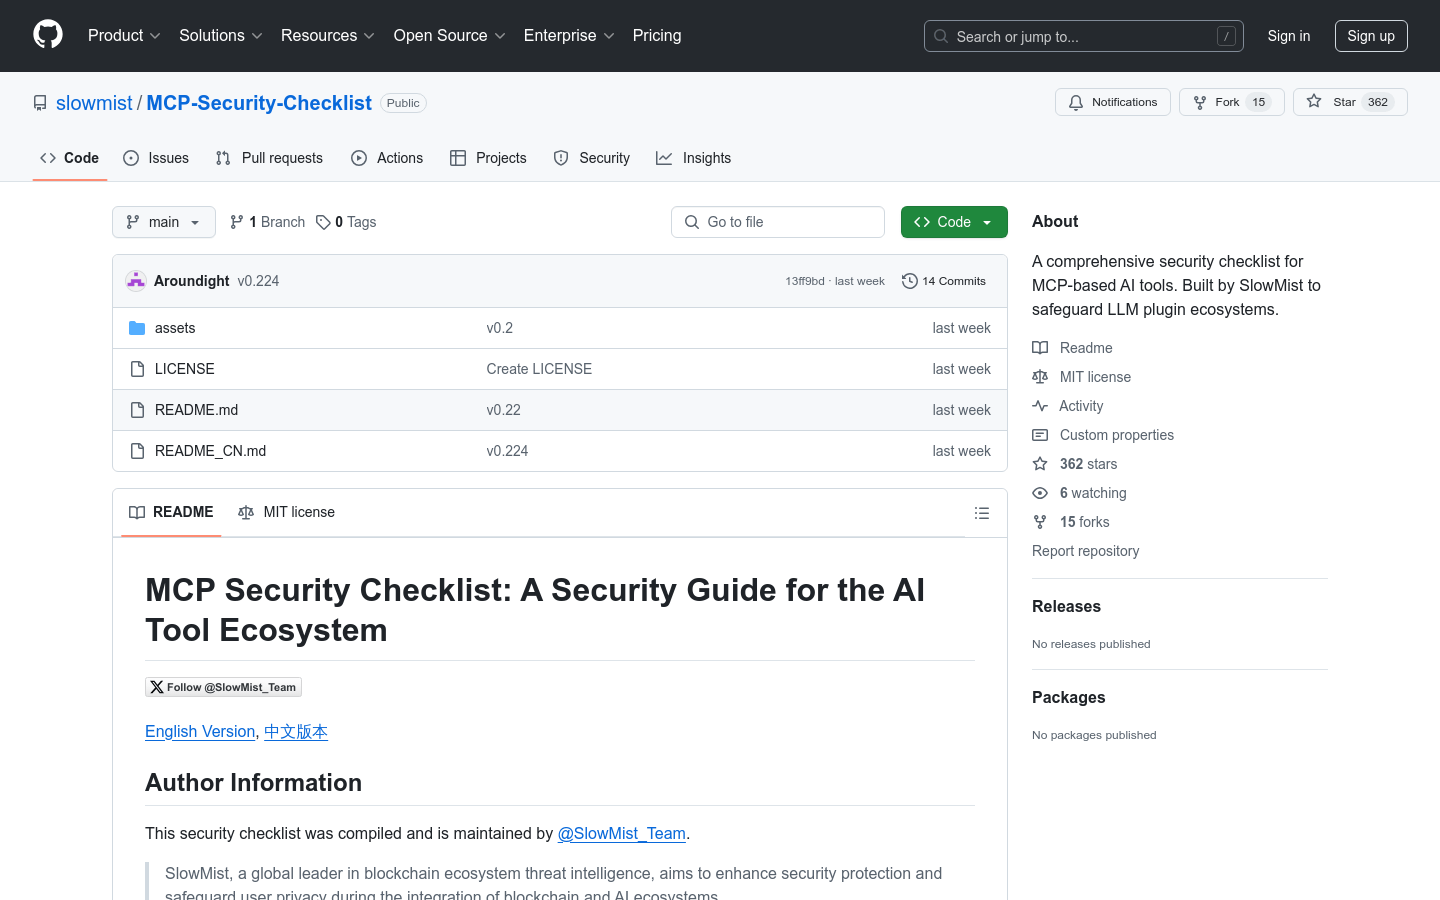Click Sign in
Screen dimensions: 1440x900
coord(1289,36)
